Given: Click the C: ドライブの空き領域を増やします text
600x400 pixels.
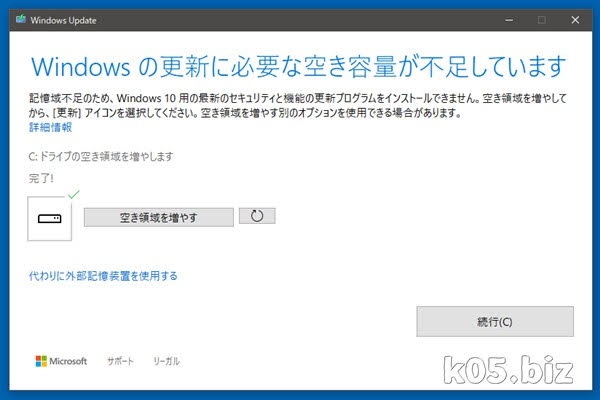Looking at the screenshot, I should click(x=101, y=157).
